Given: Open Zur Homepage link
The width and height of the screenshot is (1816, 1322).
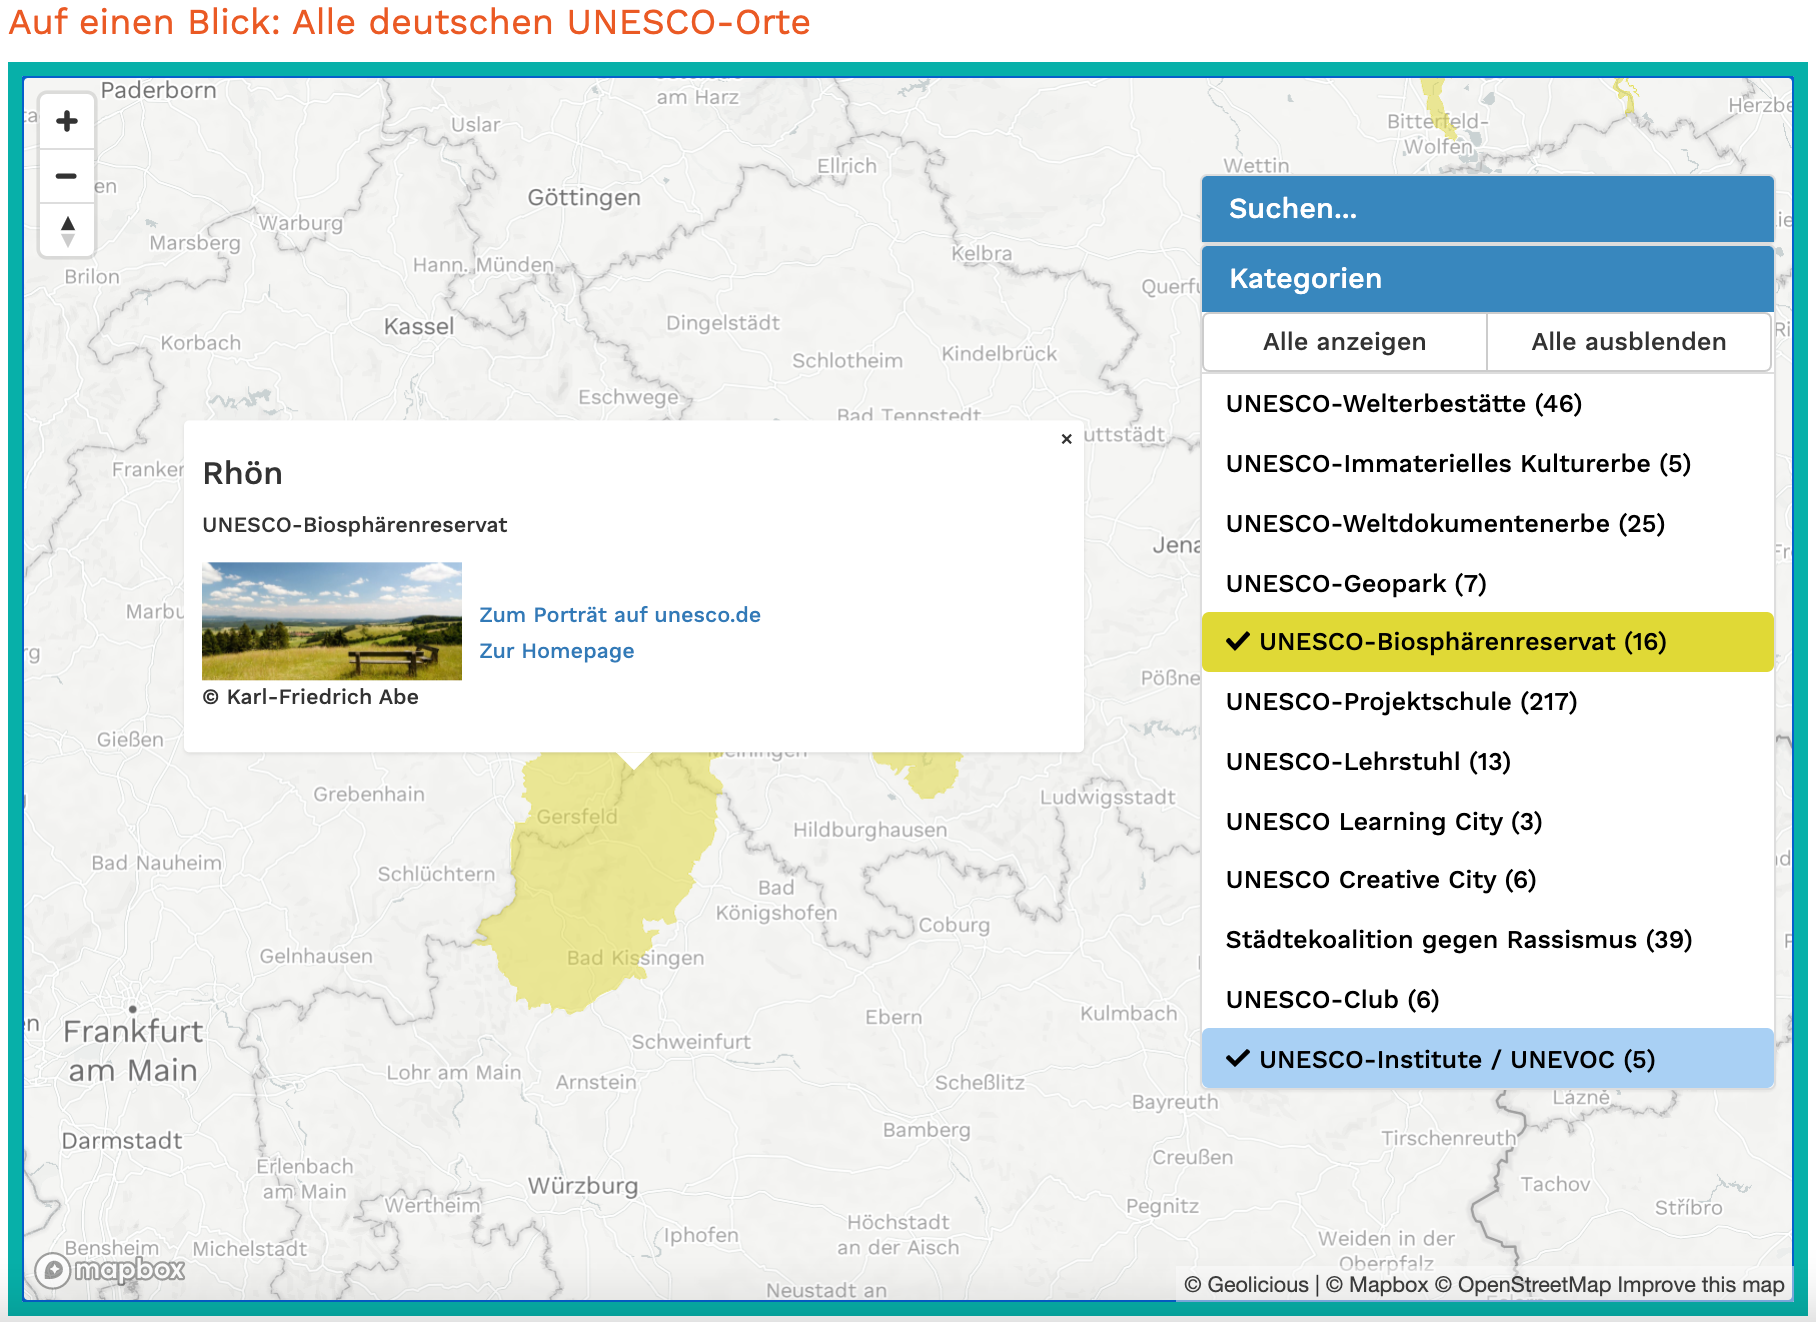Looking at the screenshot, I should point(556,651).
